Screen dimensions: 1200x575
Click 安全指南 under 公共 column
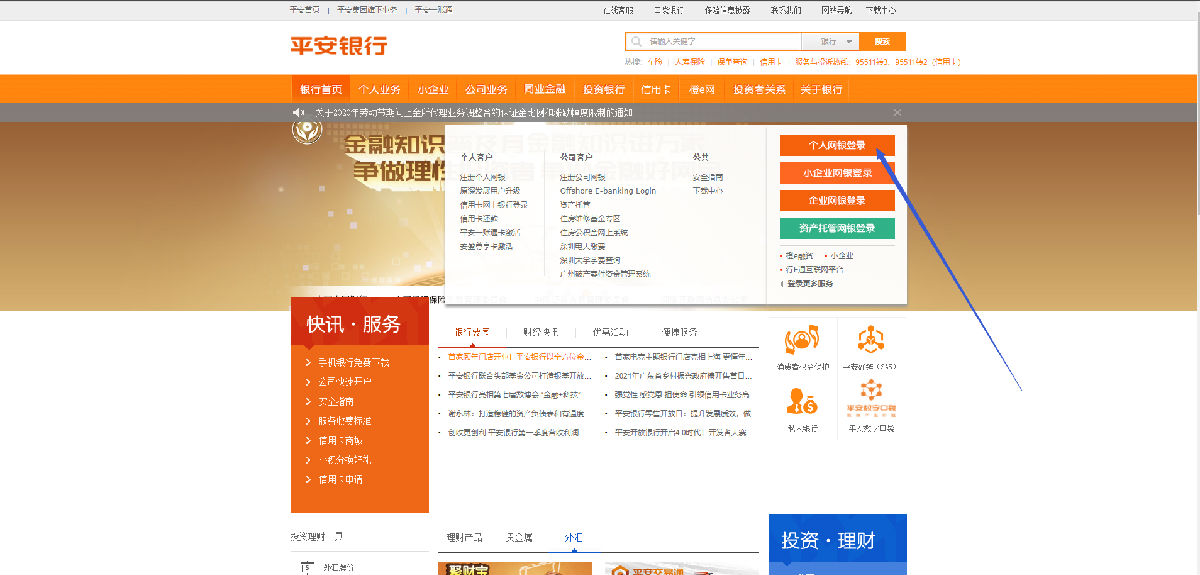pos(708,177)
